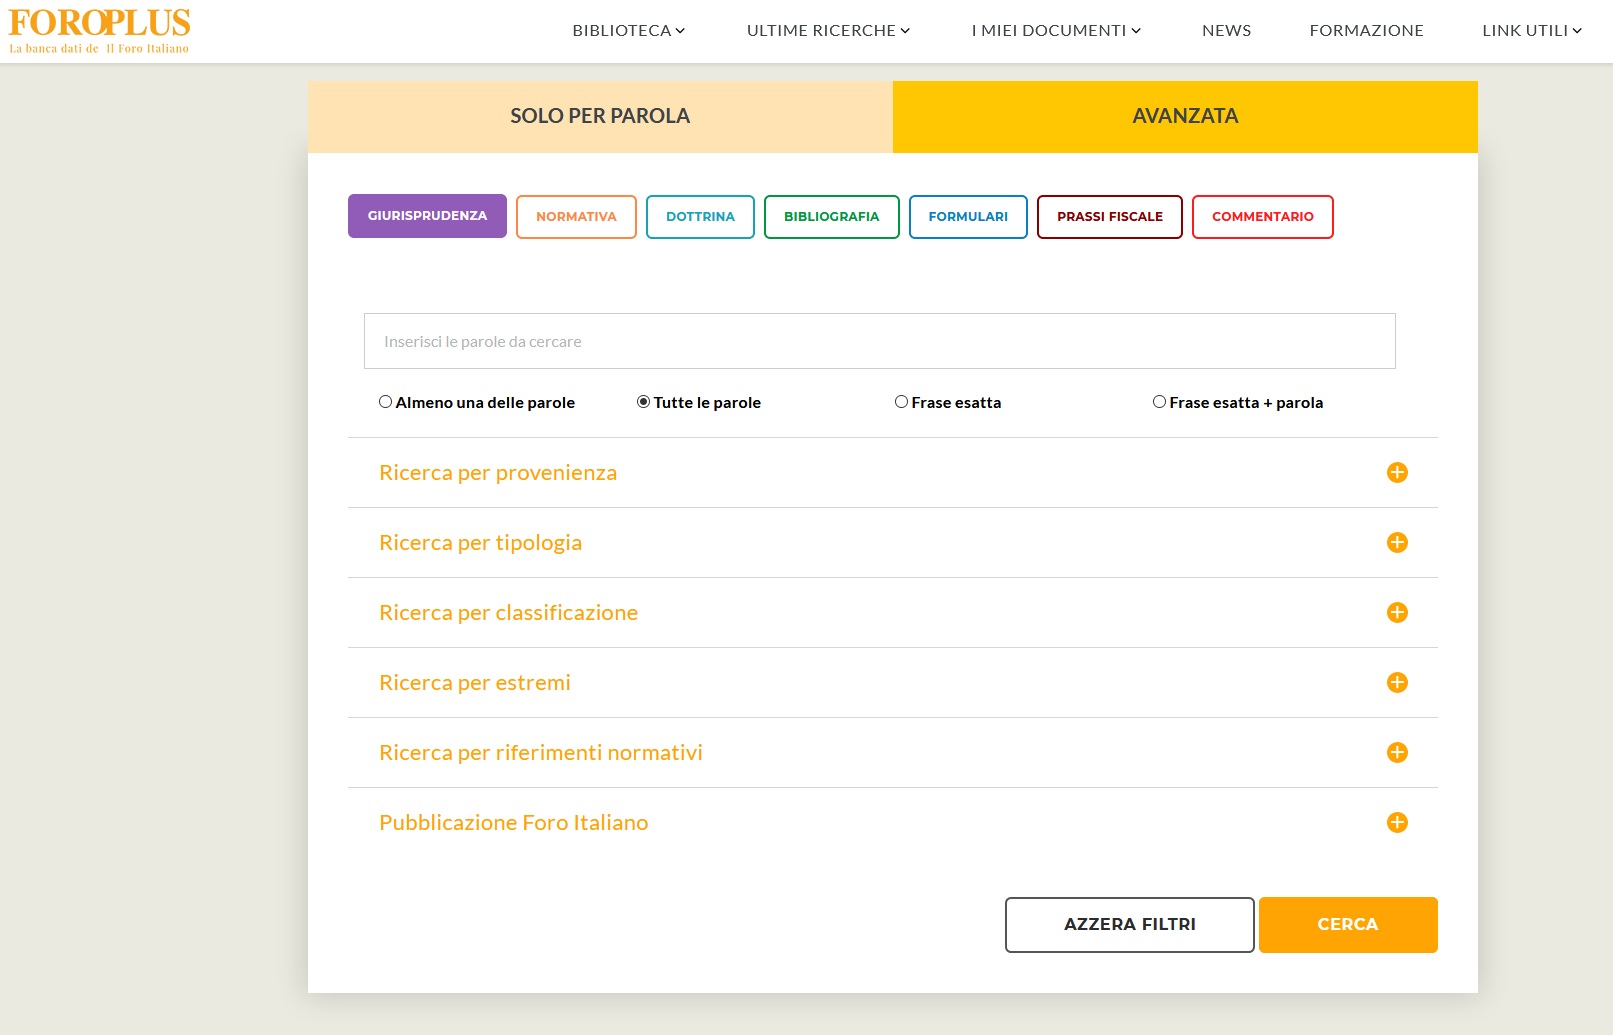Select Frase esatta + parola option
Screen dimensions: 1613x1035
pyautogui.click(x=1159, y=402)
